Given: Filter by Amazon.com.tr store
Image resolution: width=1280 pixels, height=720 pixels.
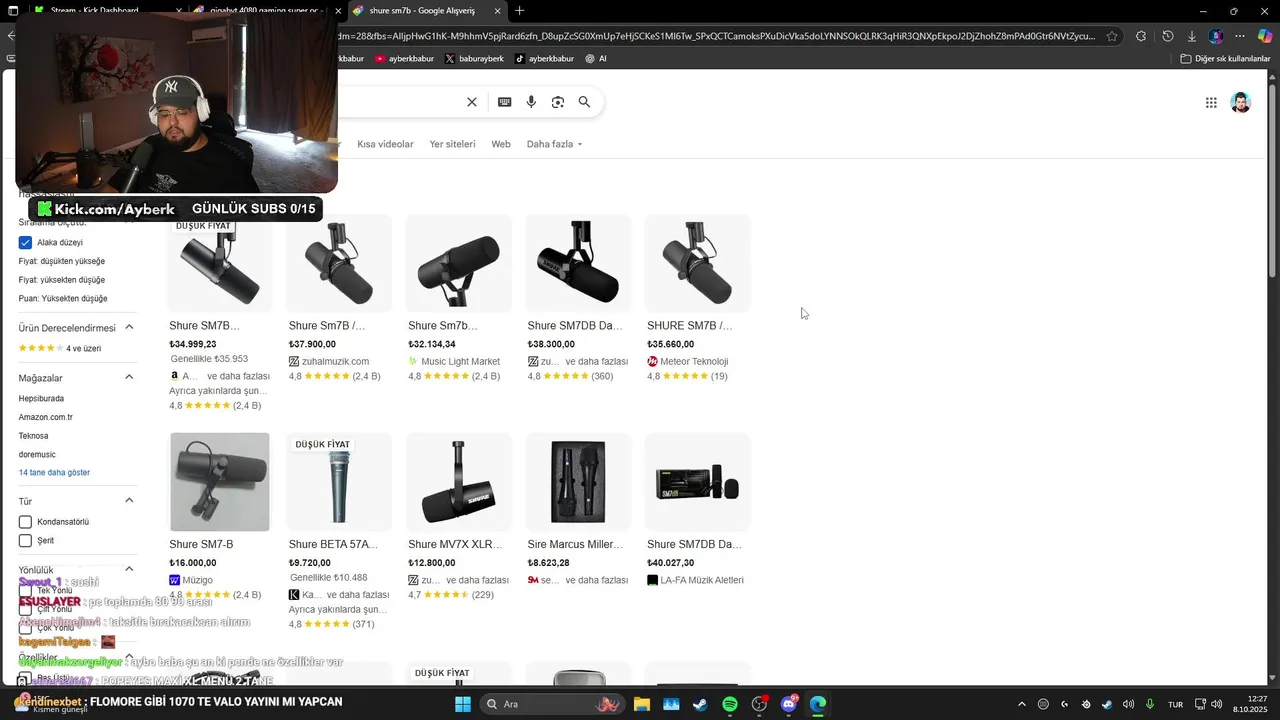Looking at the screenshot, I should pos(45,417).
